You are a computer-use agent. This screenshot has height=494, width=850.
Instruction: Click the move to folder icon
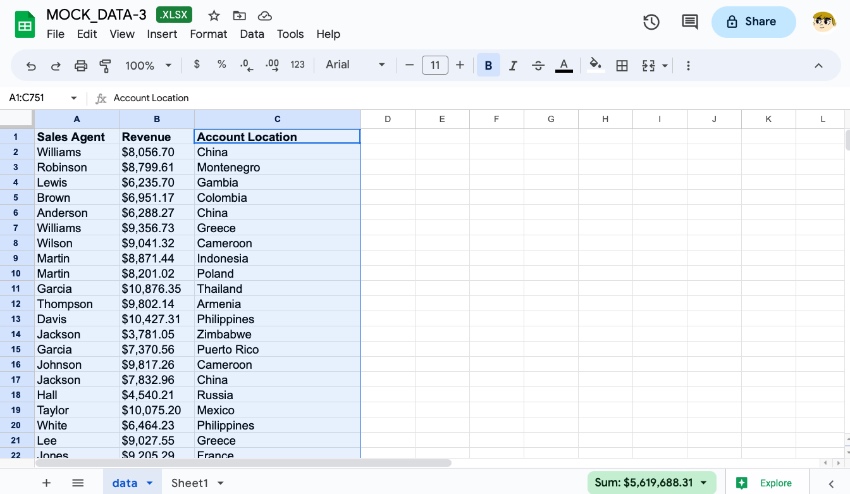pyautogui.click(x=239, y=16)
